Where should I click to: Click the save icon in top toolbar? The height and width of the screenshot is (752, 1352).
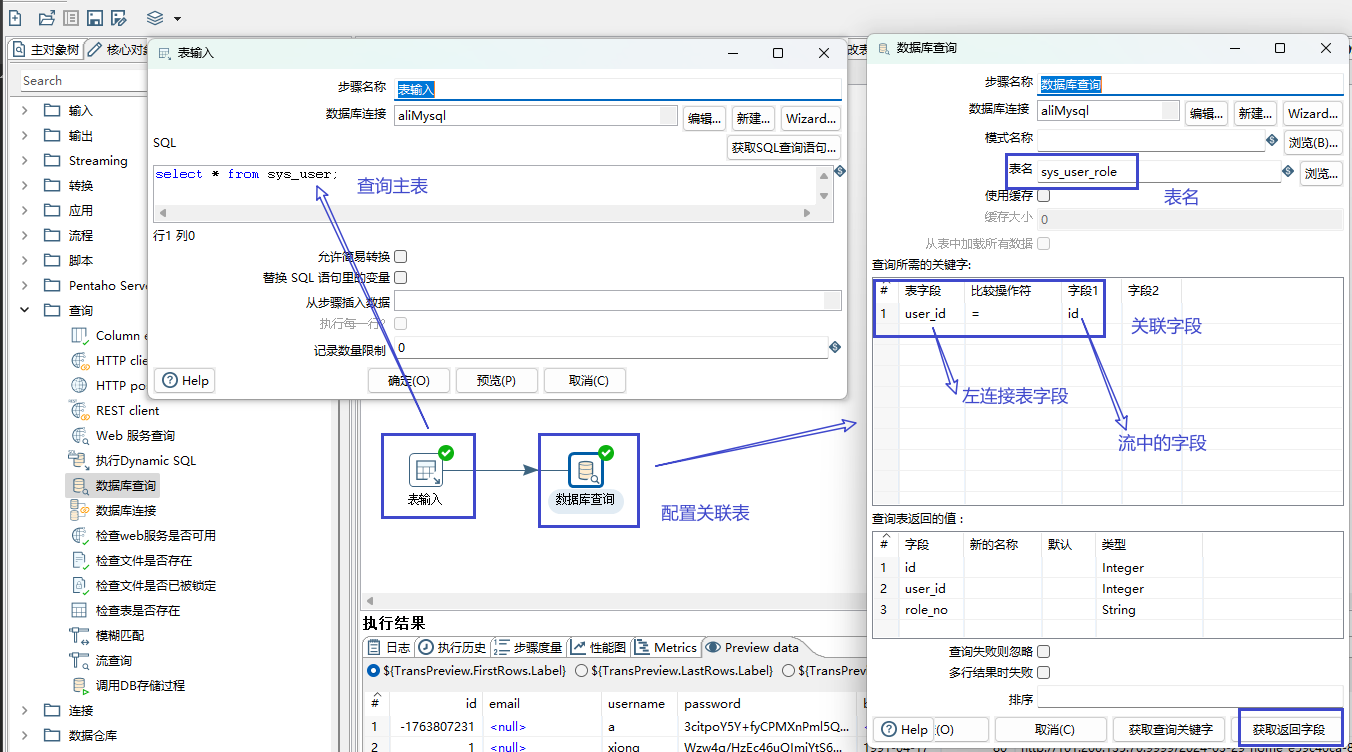click(x=95, y=18)
